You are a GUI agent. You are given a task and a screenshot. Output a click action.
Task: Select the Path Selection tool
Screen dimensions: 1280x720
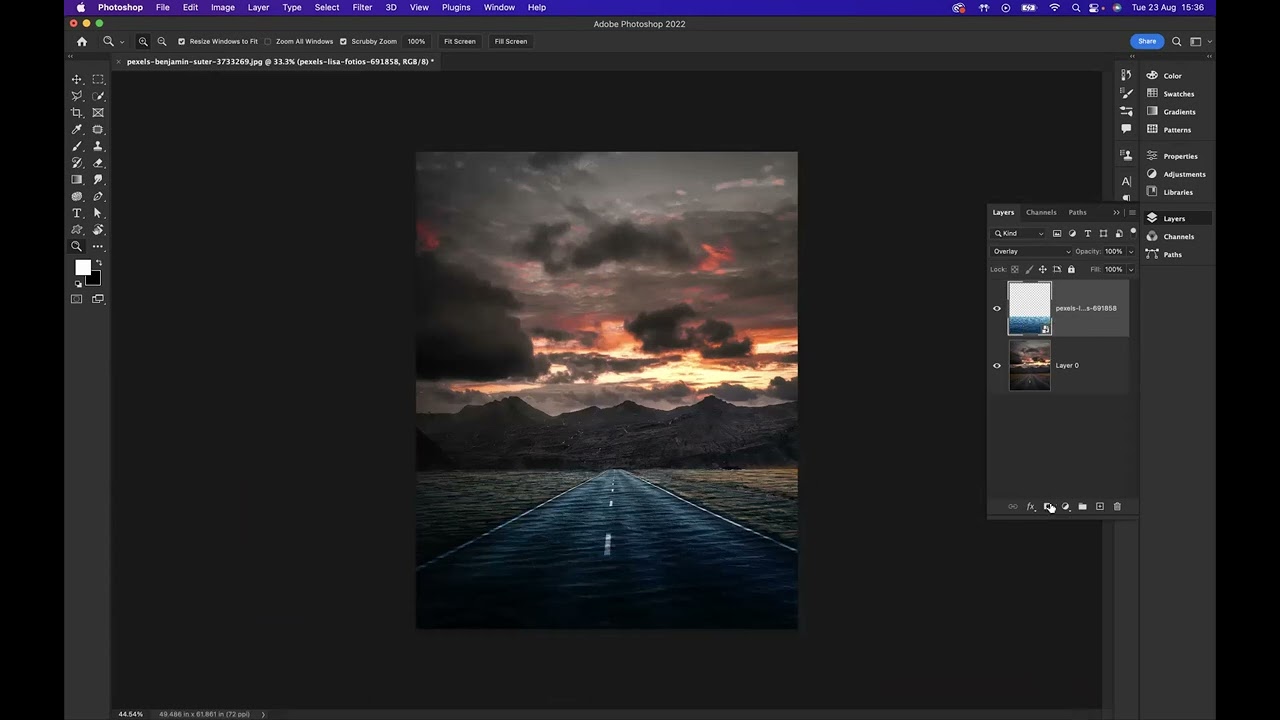click(98, 213)
